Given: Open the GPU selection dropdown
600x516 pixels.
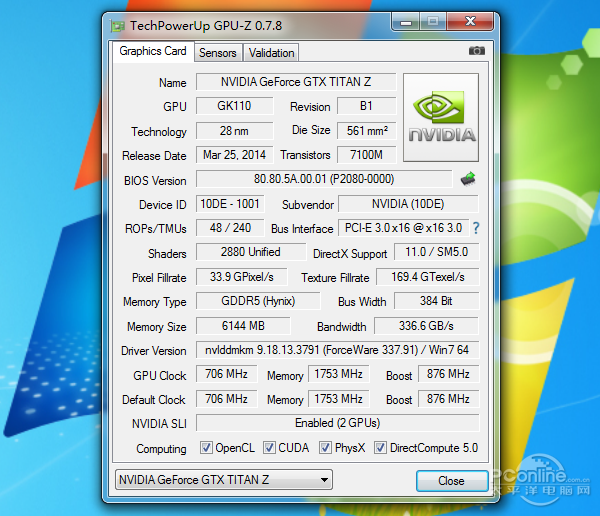Looking at the screenshot, I should pyautogui.click(x=224, y=480).
